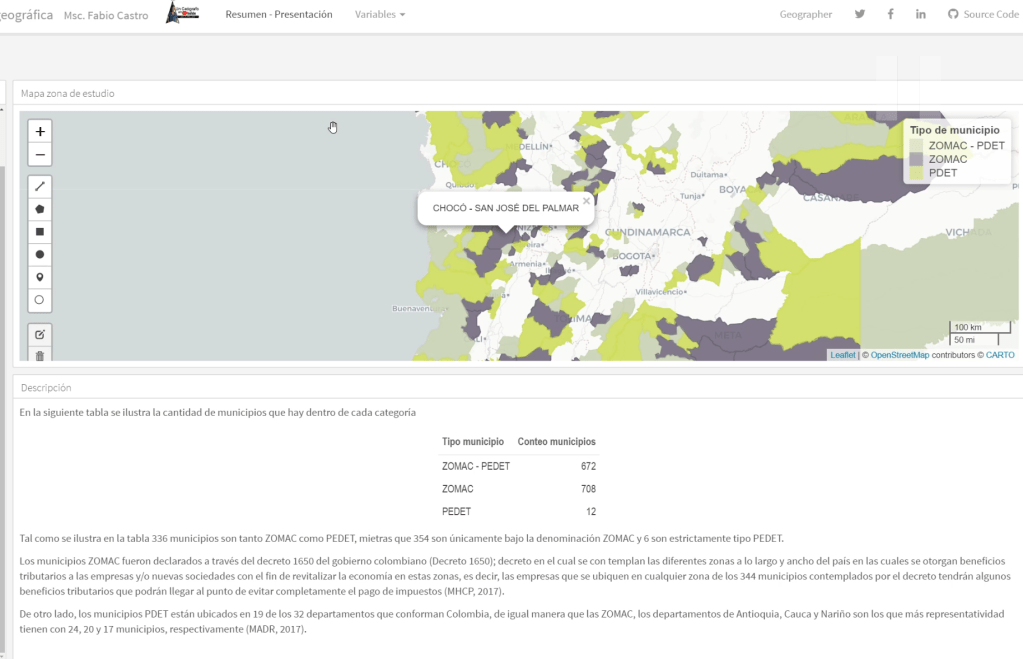Select the draw rectangle tool
This screenshot has height=659, width=1023.
click(x=40, y=232)
